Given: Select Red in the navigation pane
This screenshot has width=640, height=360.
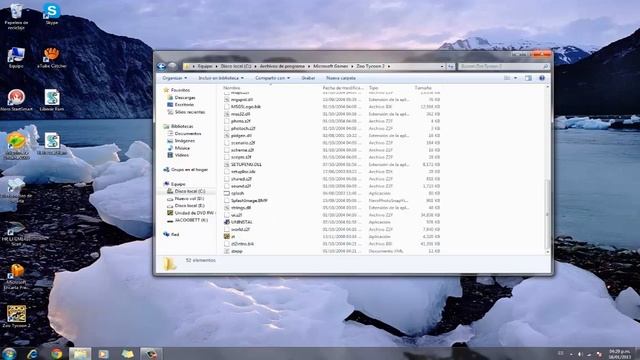Looking at the screenshot, I should coord(175,235).
